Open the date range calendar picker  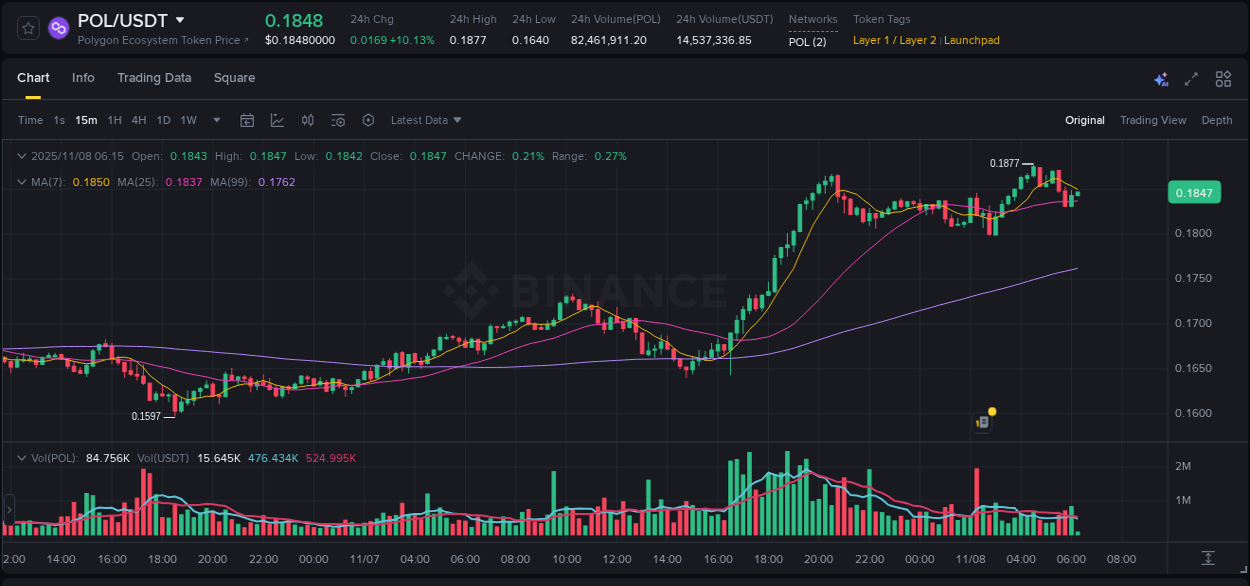coord(247,120)
